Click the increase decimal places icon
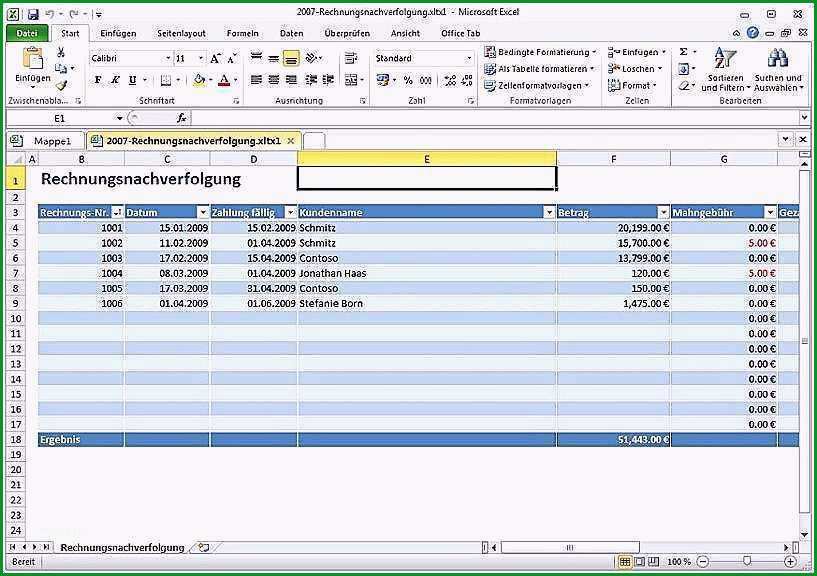817x576 pixels. tap(450, 80)
